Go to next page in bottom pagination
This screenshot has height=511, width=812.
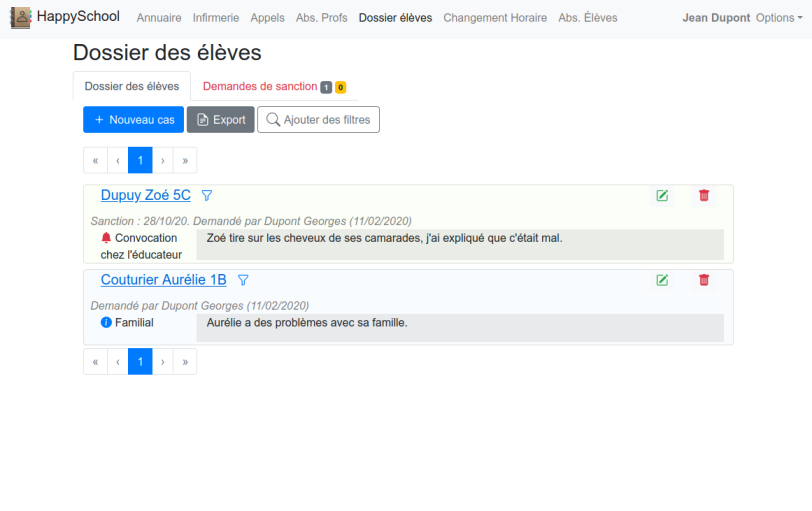click(163, 361)
